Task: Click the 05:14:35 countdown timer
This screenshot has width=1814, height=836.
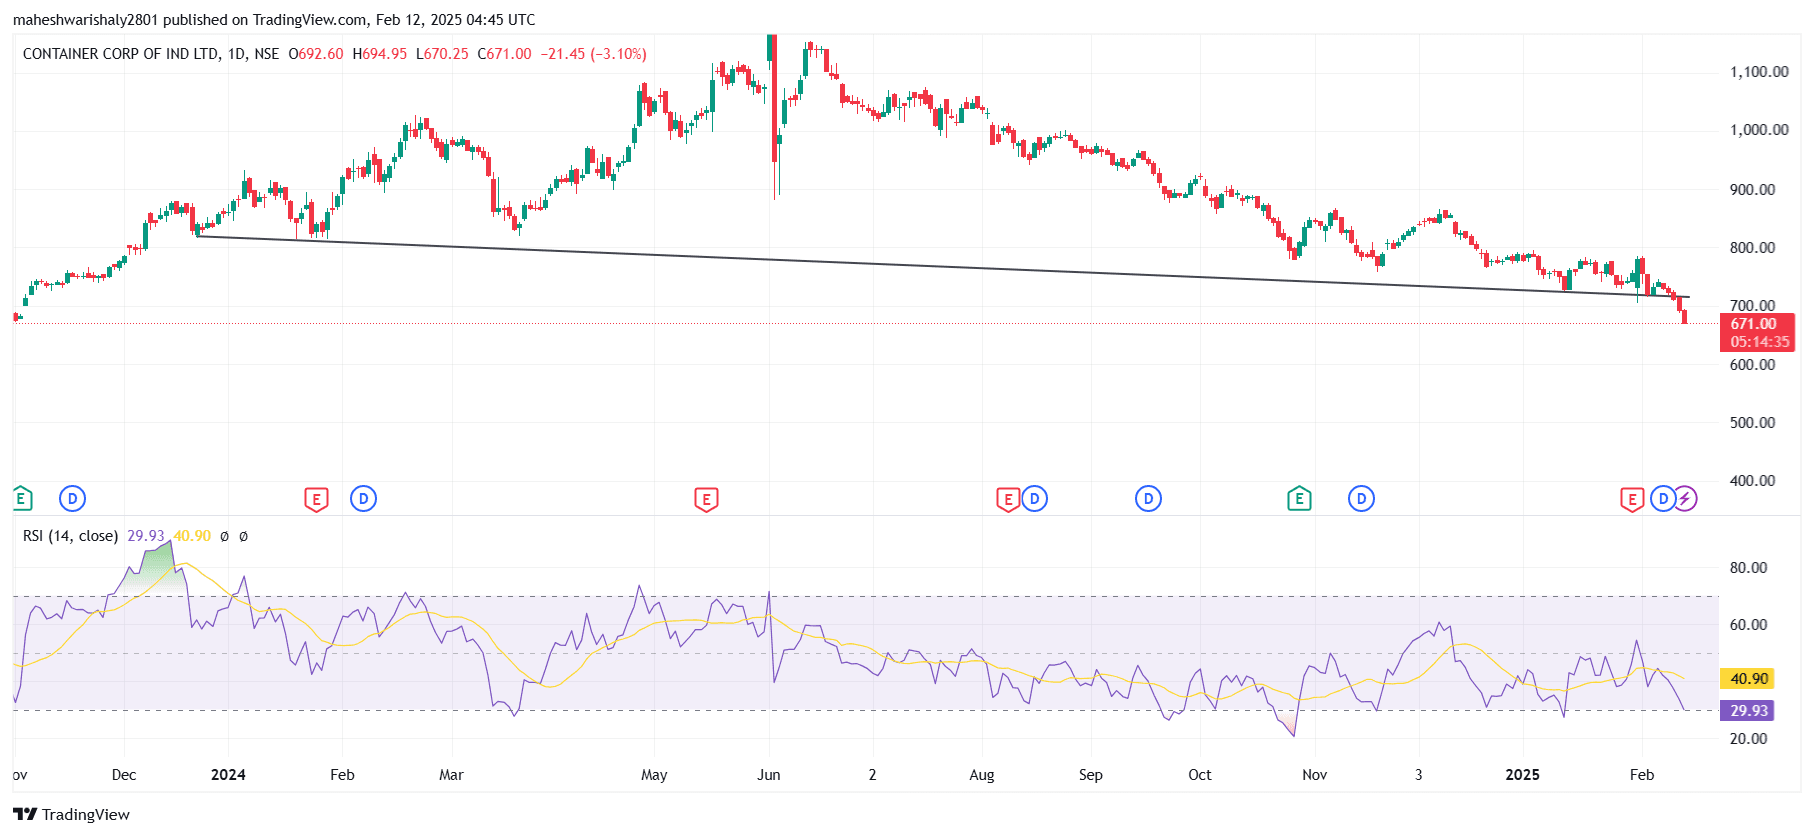Action: tap(1760, 342)
